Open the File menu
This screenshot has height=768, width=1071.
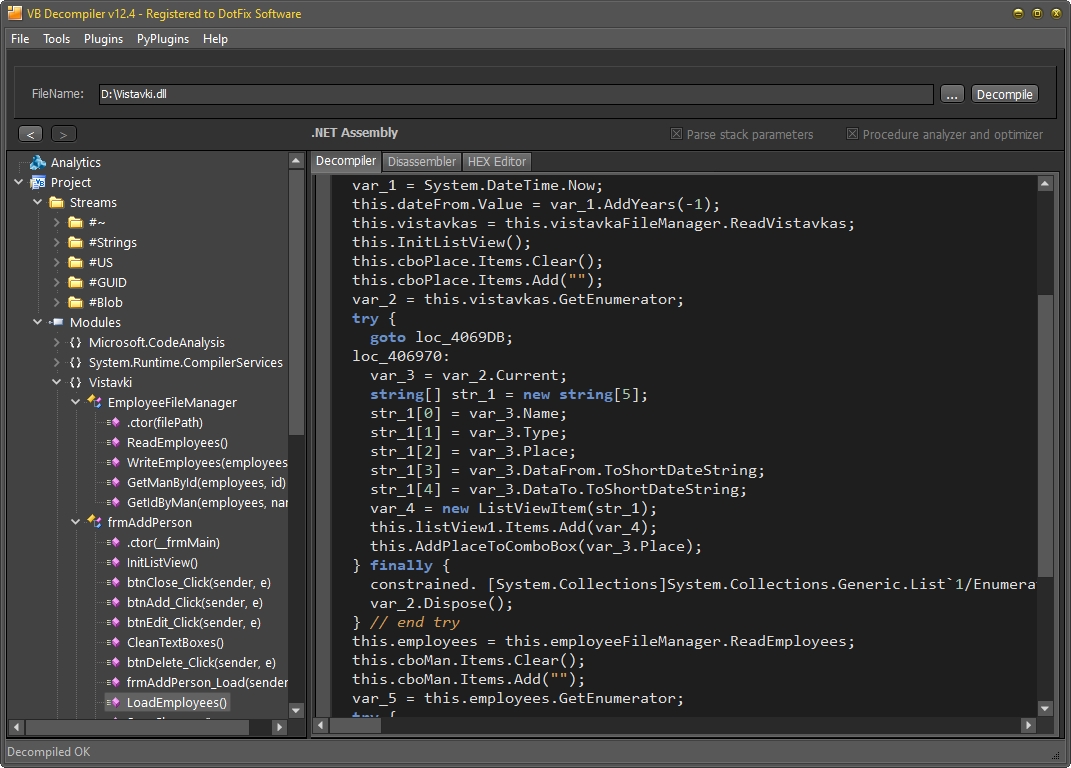pyautogui.click(x=20, y=39)
